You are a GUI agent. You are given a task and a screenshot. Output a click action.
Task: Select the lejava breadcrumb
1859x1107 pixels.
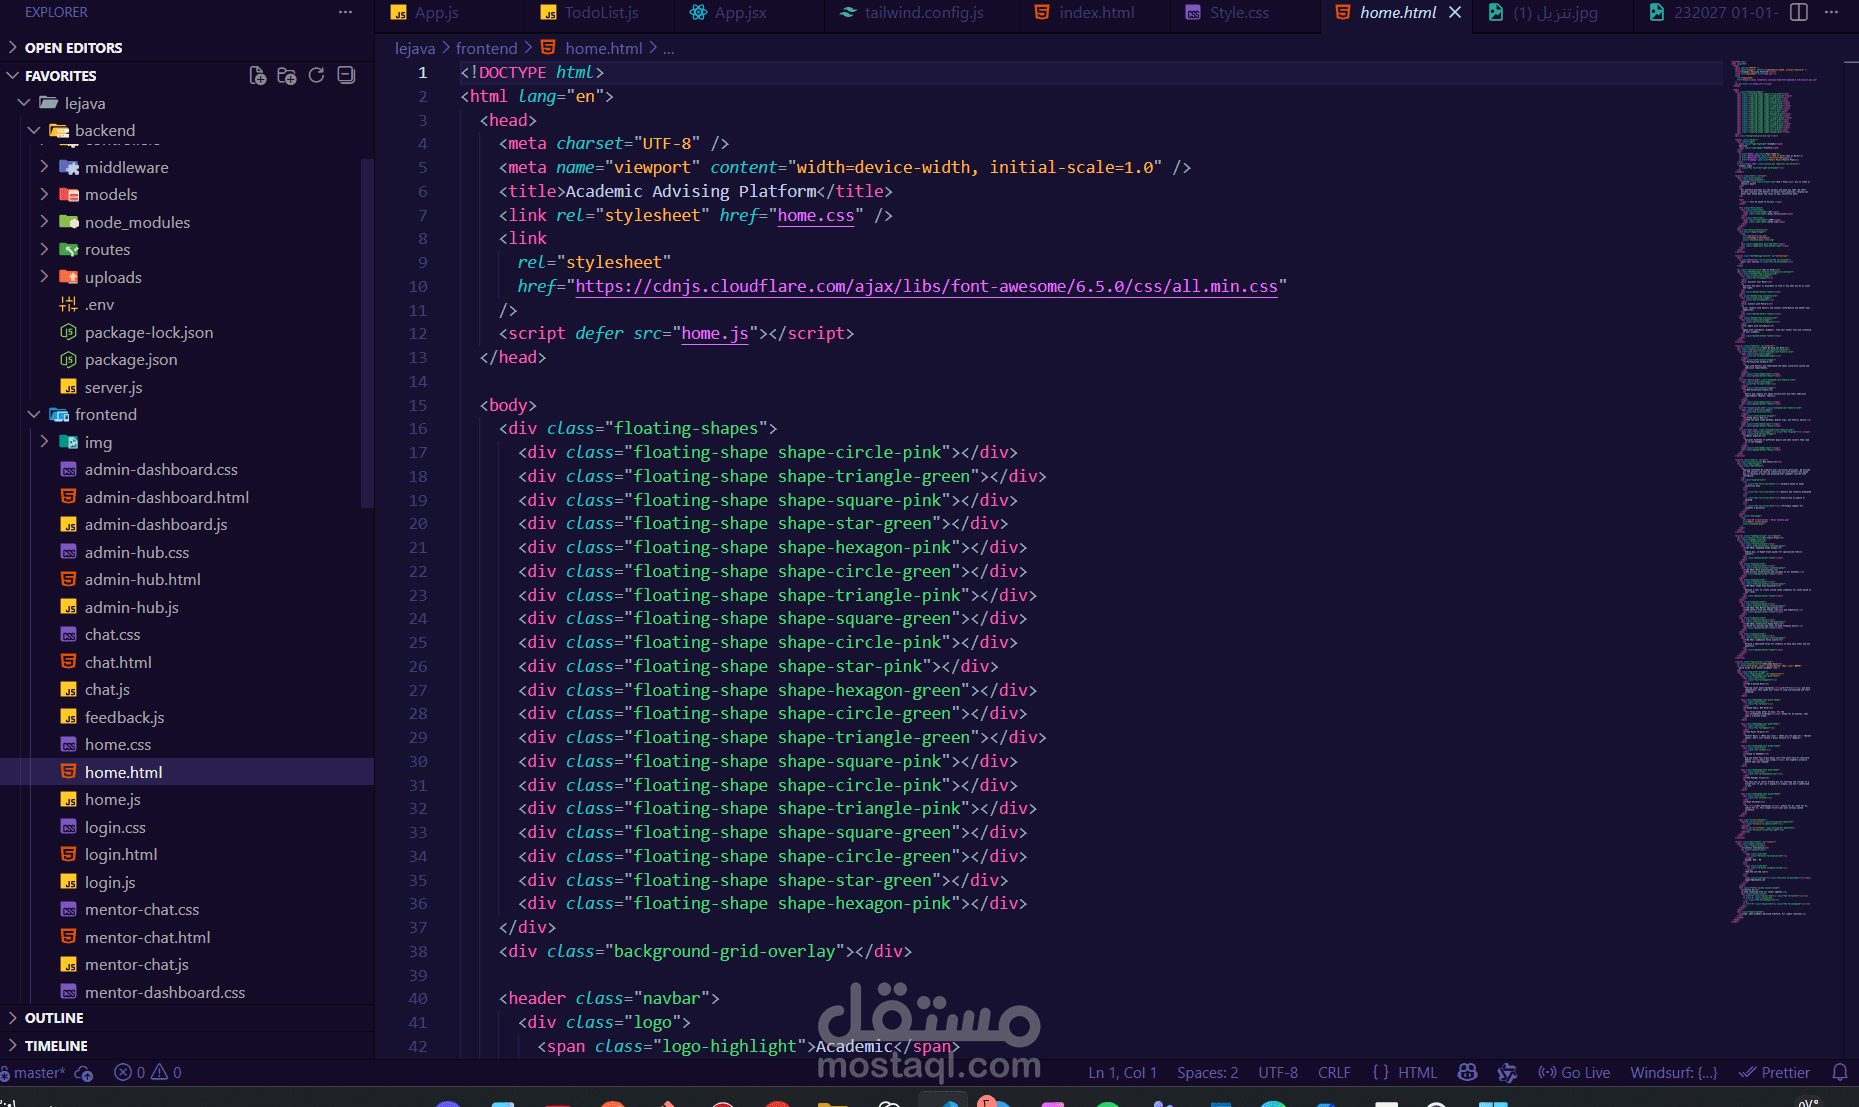pyautogui.click(x=415, y=48)
